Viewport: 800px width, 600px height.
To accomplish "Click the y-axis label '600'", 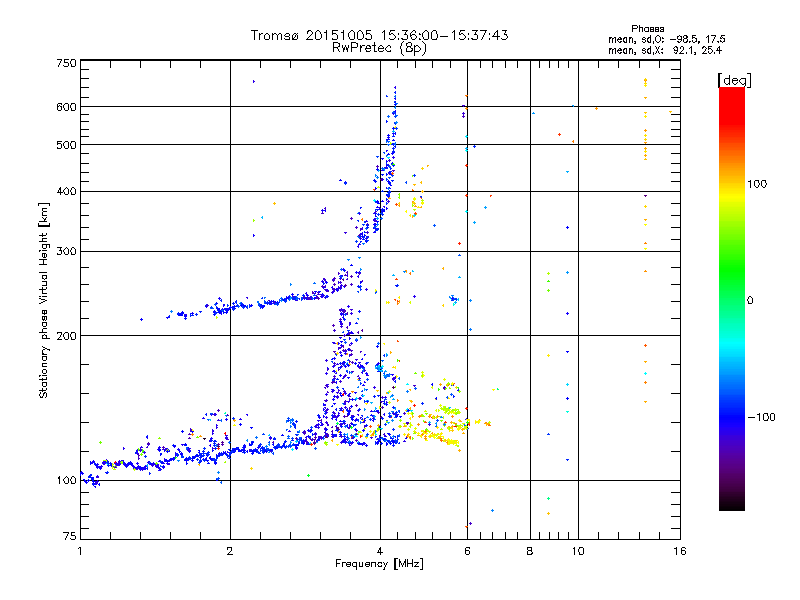I will point(66,107).
